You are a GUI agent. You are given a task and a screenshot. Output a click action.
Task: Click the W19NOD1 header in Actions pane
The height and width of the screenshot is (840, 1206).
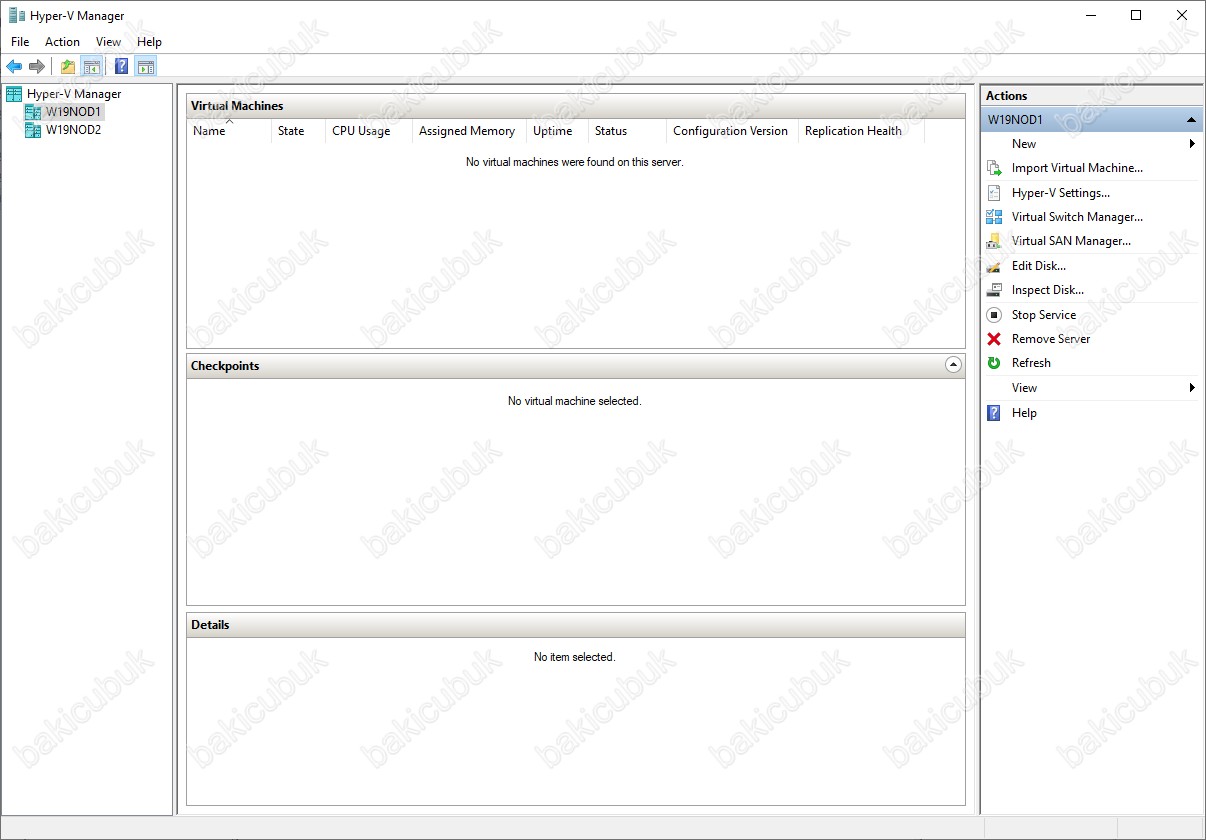click(1092, 120)
